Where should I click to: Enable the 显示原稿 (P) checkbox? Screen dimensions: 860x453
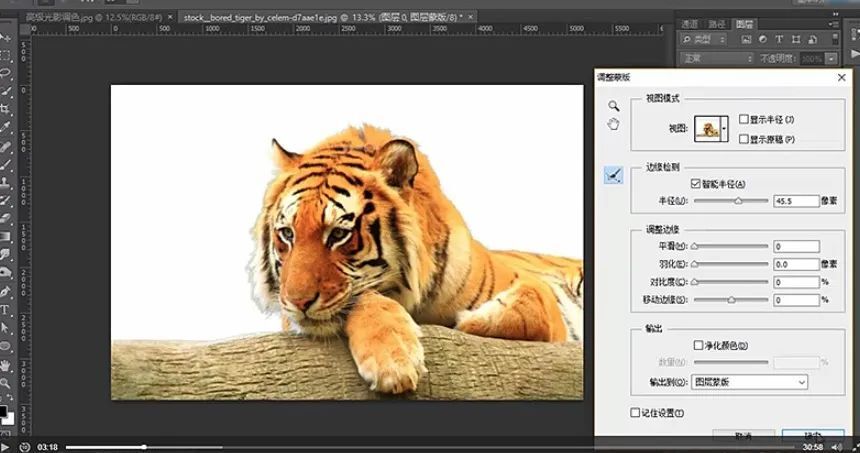coord(743,139)
